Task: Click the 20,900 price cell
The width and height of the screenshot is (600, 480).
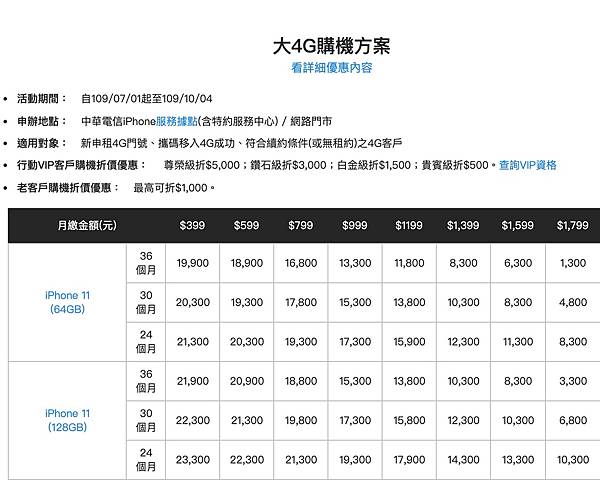Action: (247, 381)
